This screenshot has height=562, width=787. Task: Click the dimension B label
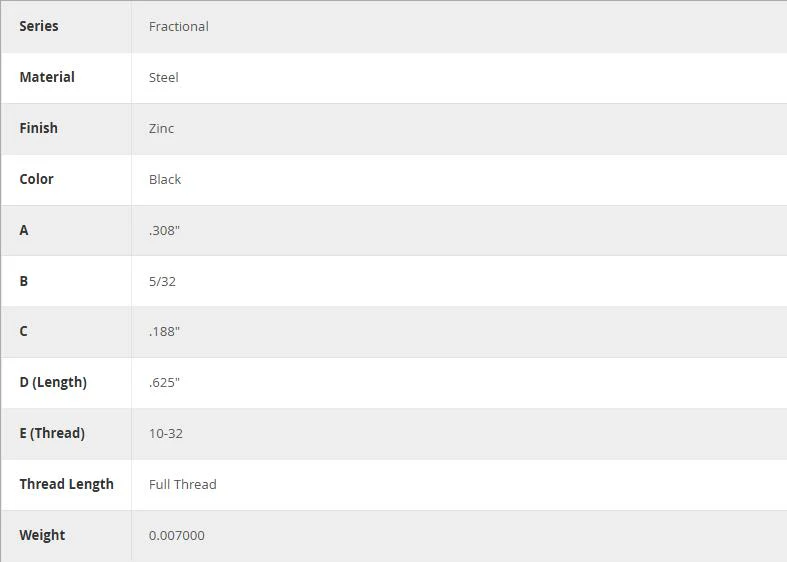click(24, 281)
